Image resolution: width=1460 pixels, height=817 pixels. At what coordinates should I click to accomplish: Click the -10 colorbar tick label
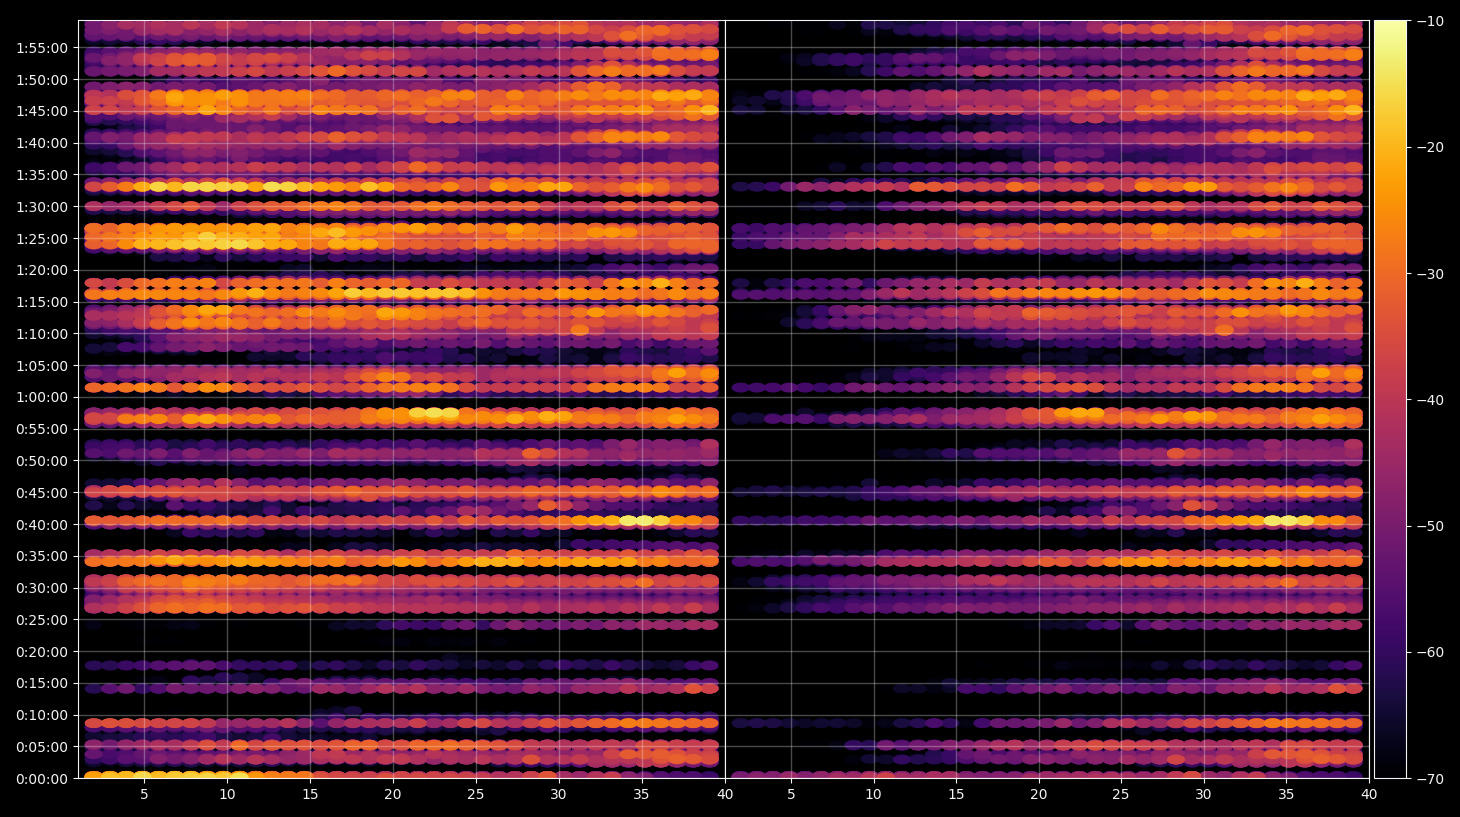1430,21
